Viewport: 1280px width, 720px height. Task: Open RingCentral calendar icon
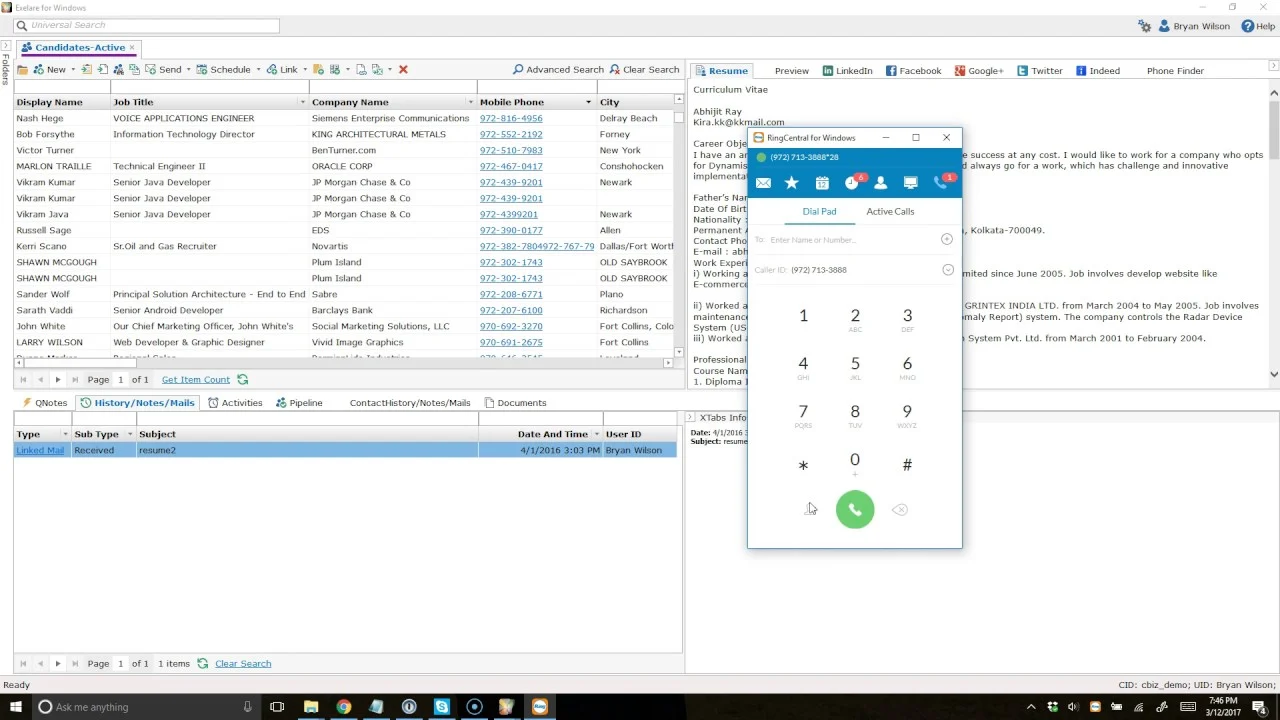coord(822,183)
